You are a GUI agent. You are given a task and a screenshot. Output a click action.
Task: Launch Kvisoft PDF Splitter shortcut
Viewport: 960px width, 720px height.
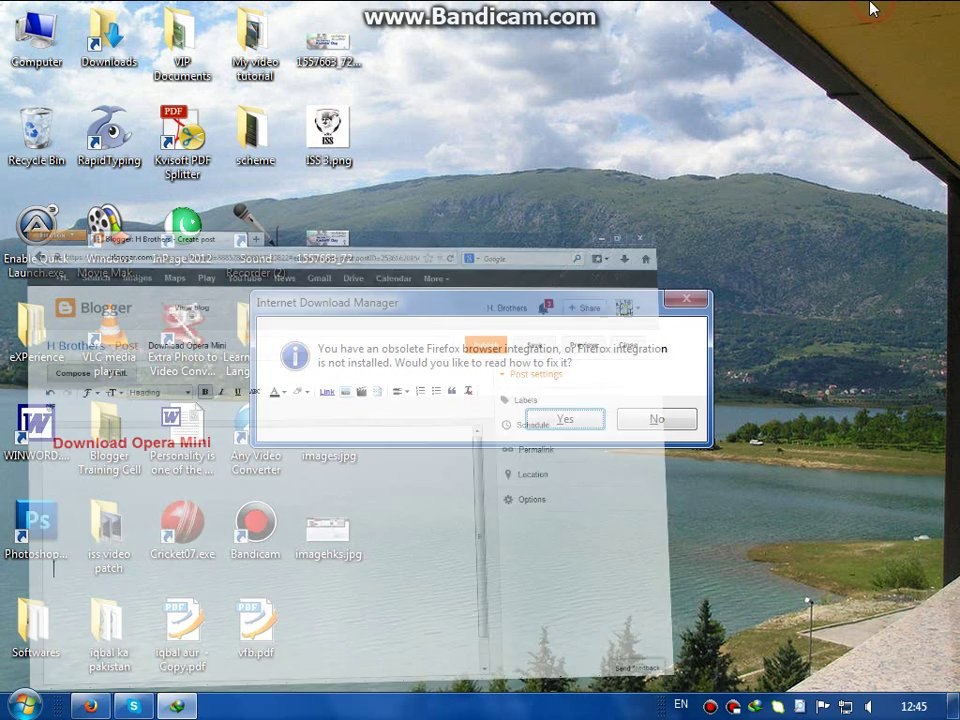tap(182, 143)
